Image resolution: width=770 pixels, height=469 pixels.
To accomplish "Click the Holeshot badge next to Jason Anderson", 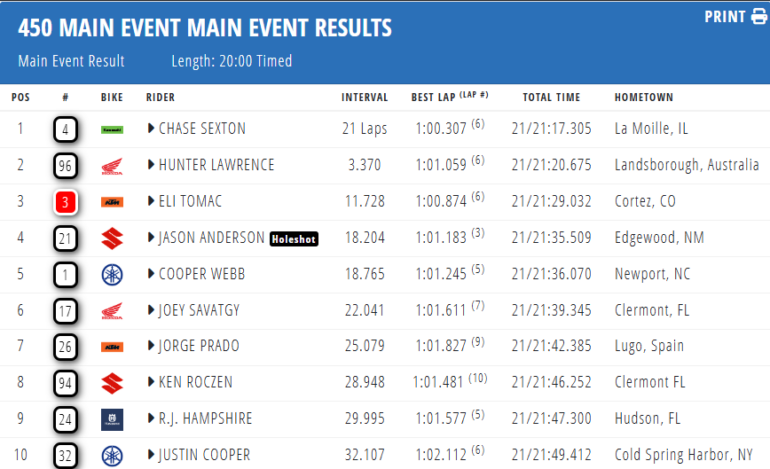I will [x=295, y=238].
